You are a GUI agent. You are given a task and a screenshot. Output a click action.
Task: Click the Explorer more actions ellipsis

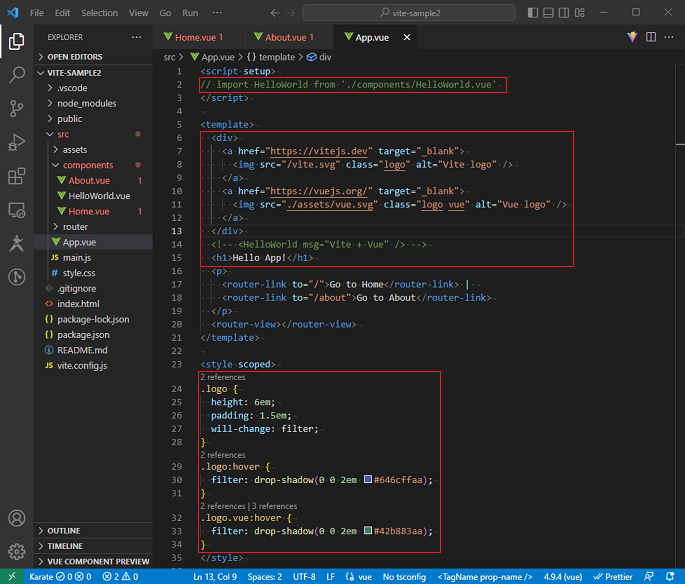pyautogui.click(x=136, y=37)
